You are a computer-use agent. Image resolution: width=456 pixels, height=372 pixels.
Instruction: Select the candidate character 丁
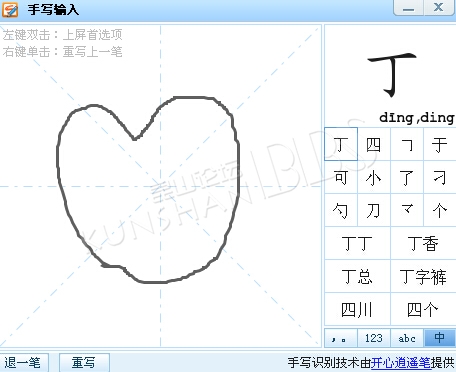(341, 144)
